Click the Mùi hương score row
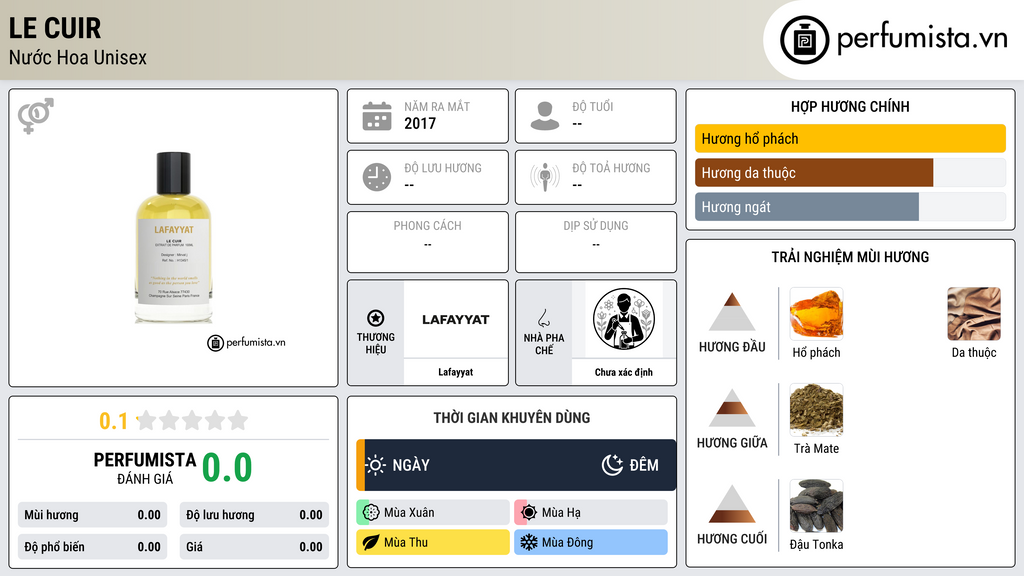Screen dimensions: 1024x576 pos(92,515)
